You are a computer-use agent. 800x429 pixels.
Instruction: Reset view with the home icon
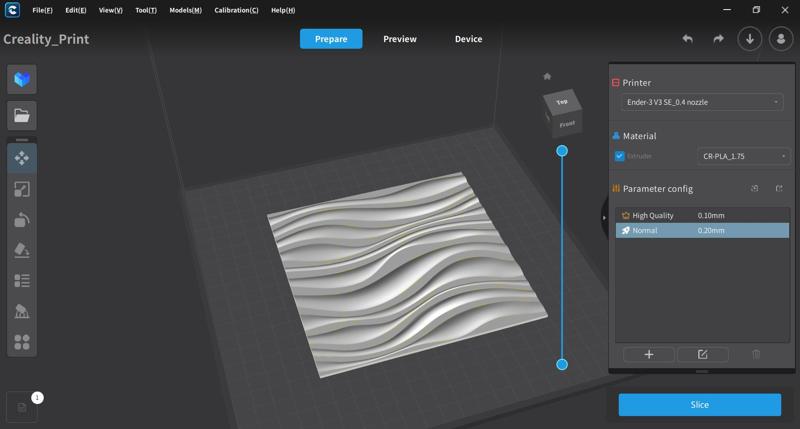[x=547, y=77]
